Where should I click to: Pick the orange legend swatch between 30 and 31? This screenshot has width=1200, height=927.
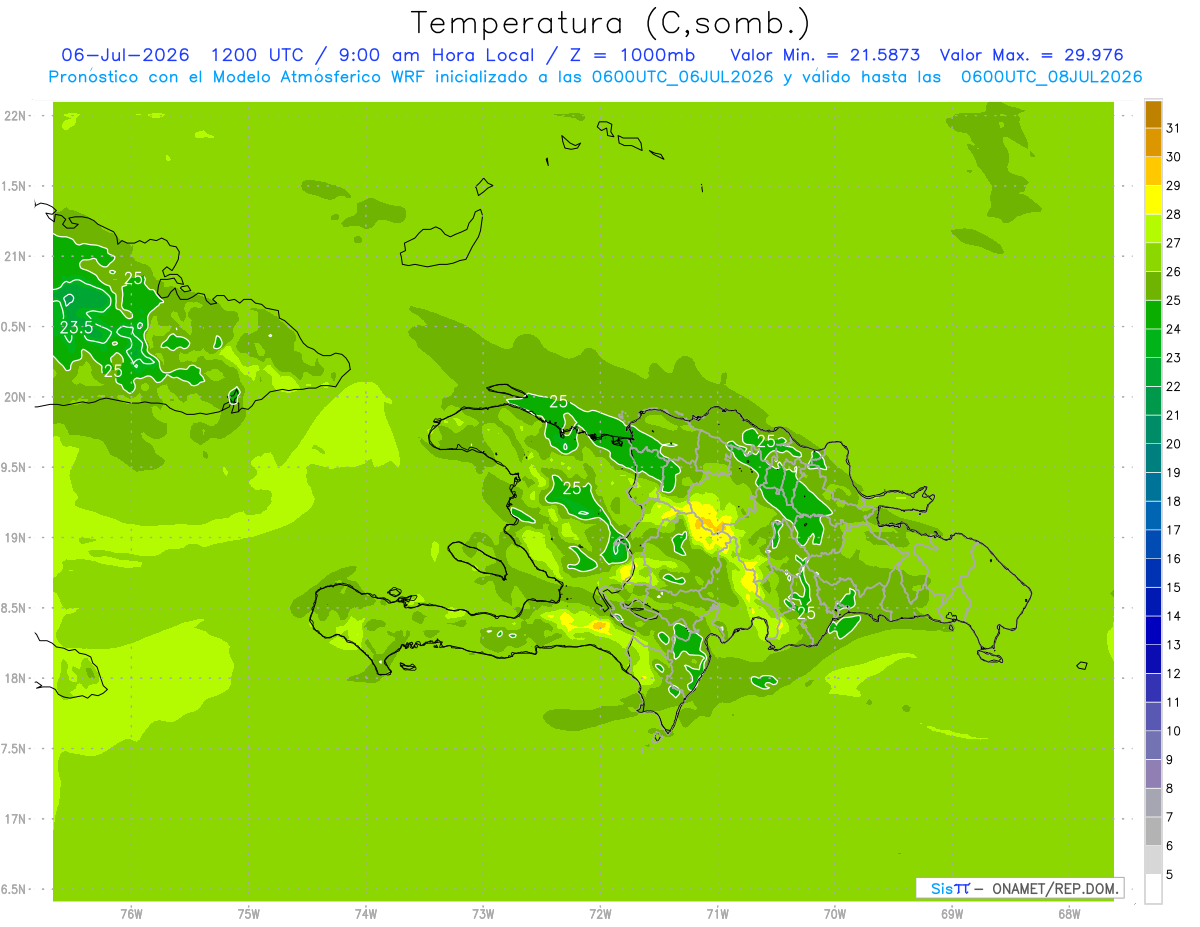1153,143
